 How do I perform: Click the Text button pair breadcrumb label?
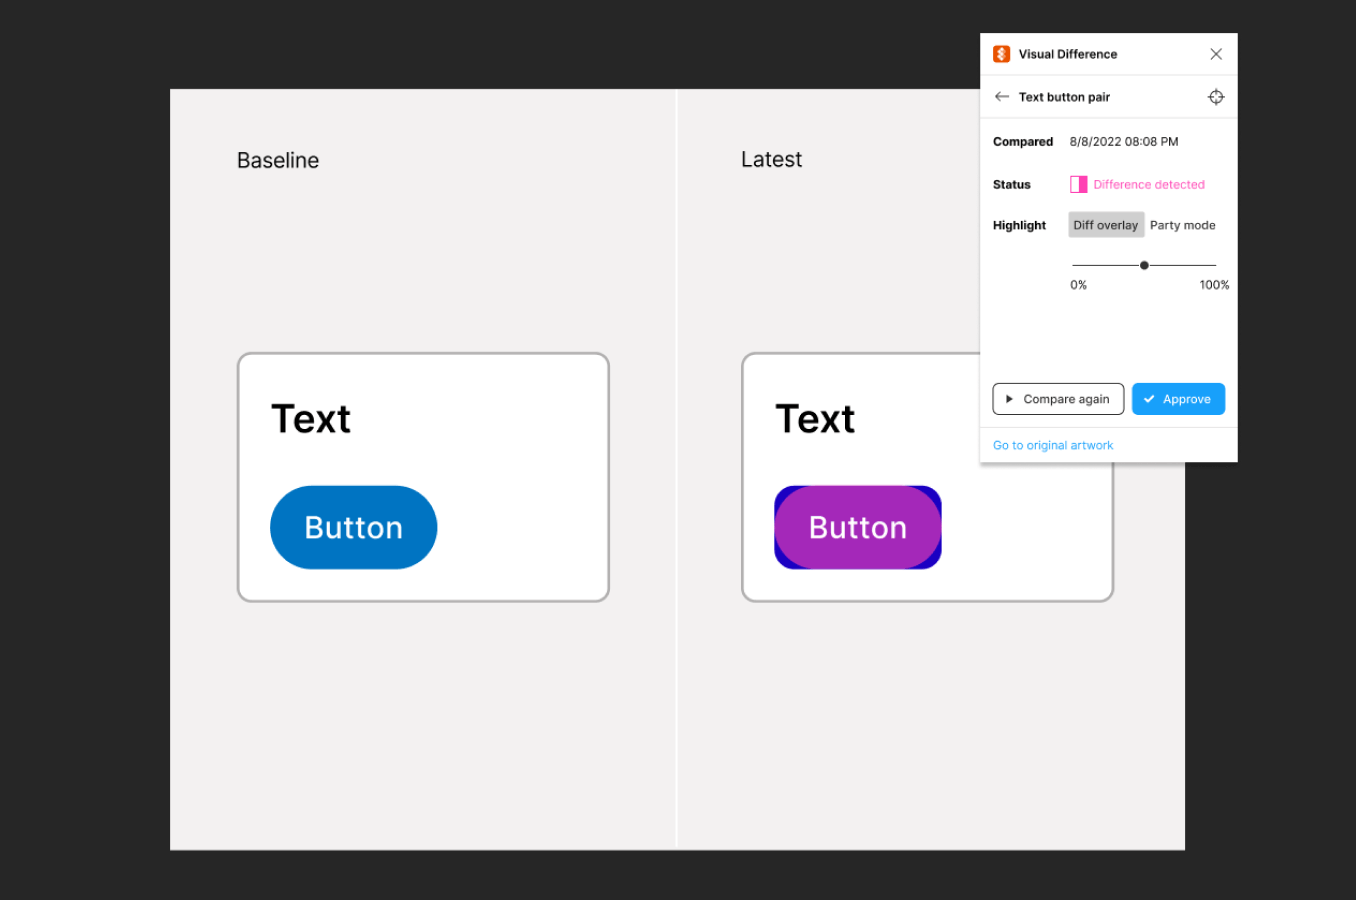pos(1064,96)
